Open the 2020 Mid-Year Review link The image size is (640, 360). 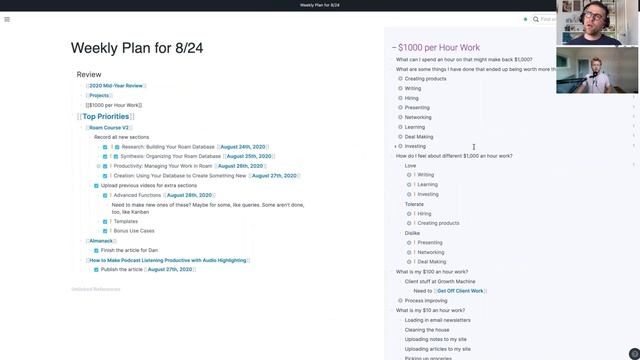[116, 86]
